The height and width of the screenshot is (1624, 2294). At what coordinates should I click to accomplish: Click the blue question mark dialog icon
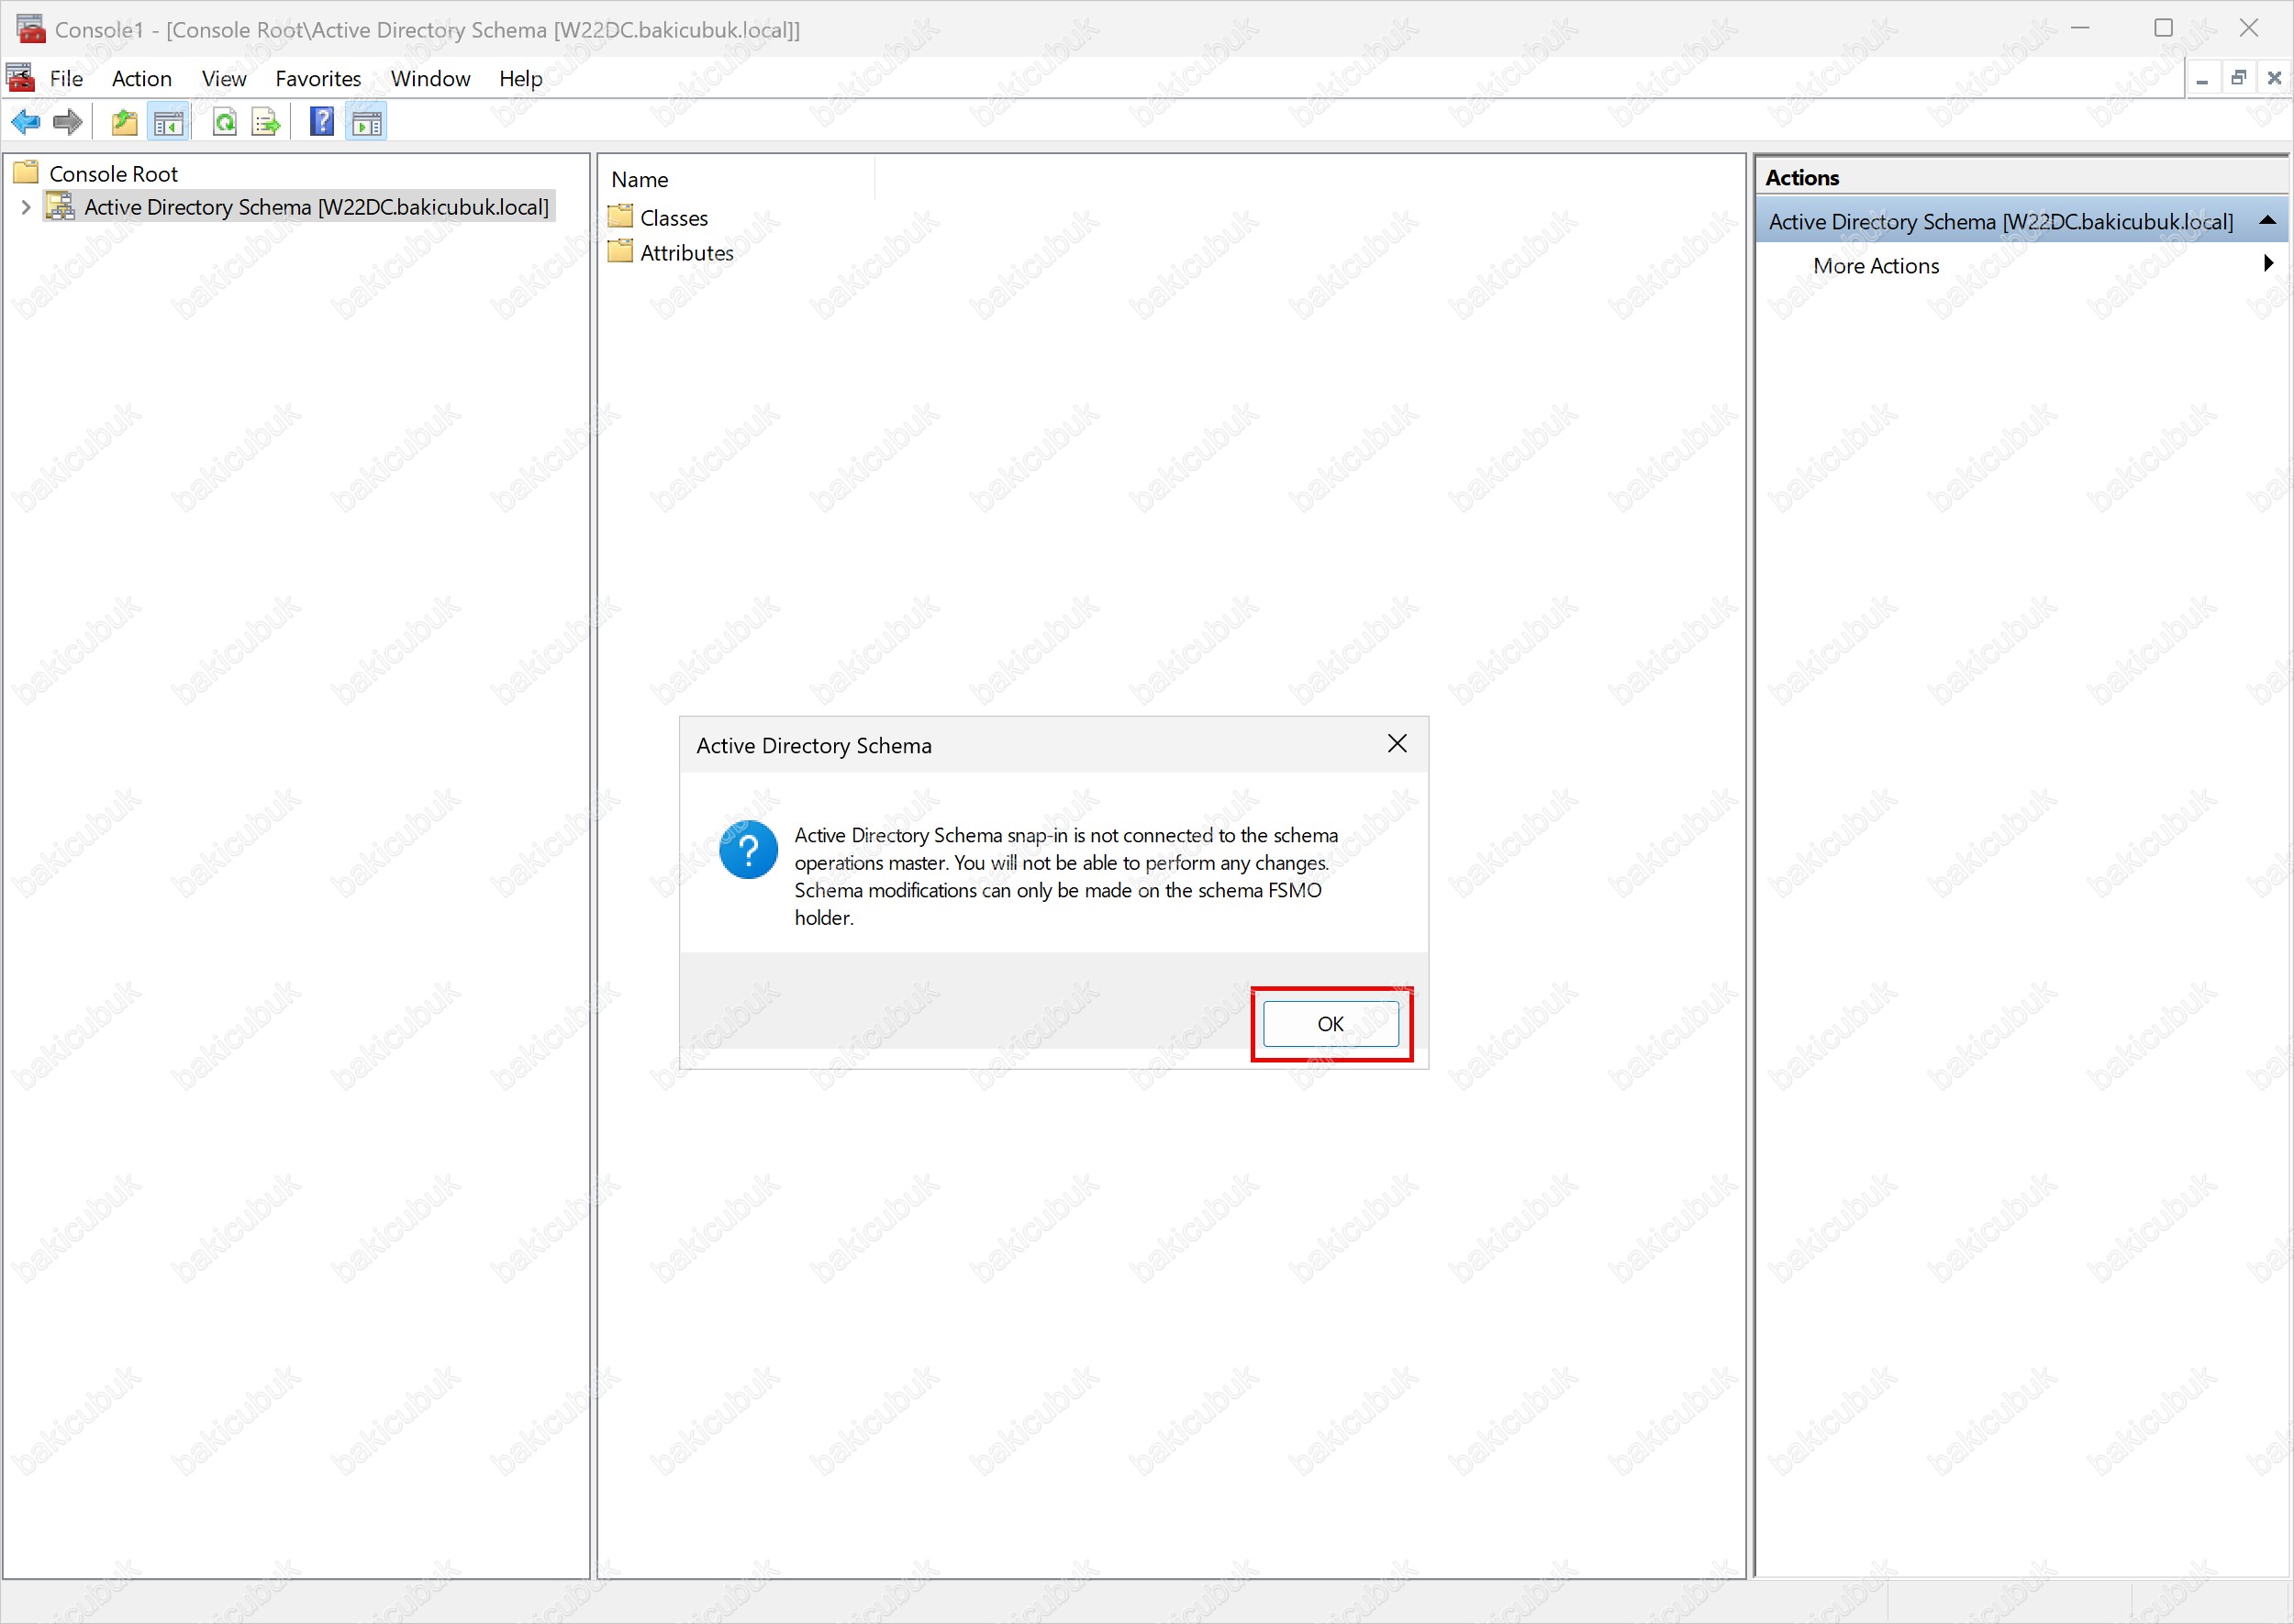click(748, 849)
